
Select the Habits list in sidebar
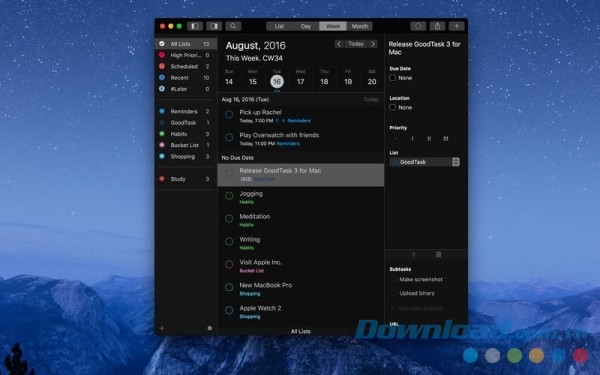click(x=186, y=134)
